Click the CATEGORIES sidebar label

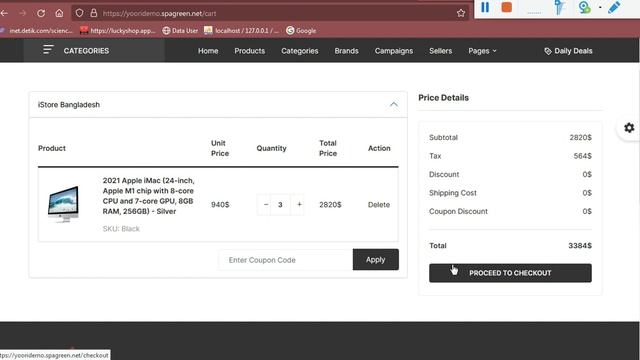pyautogui.click(x=86, y=51)
